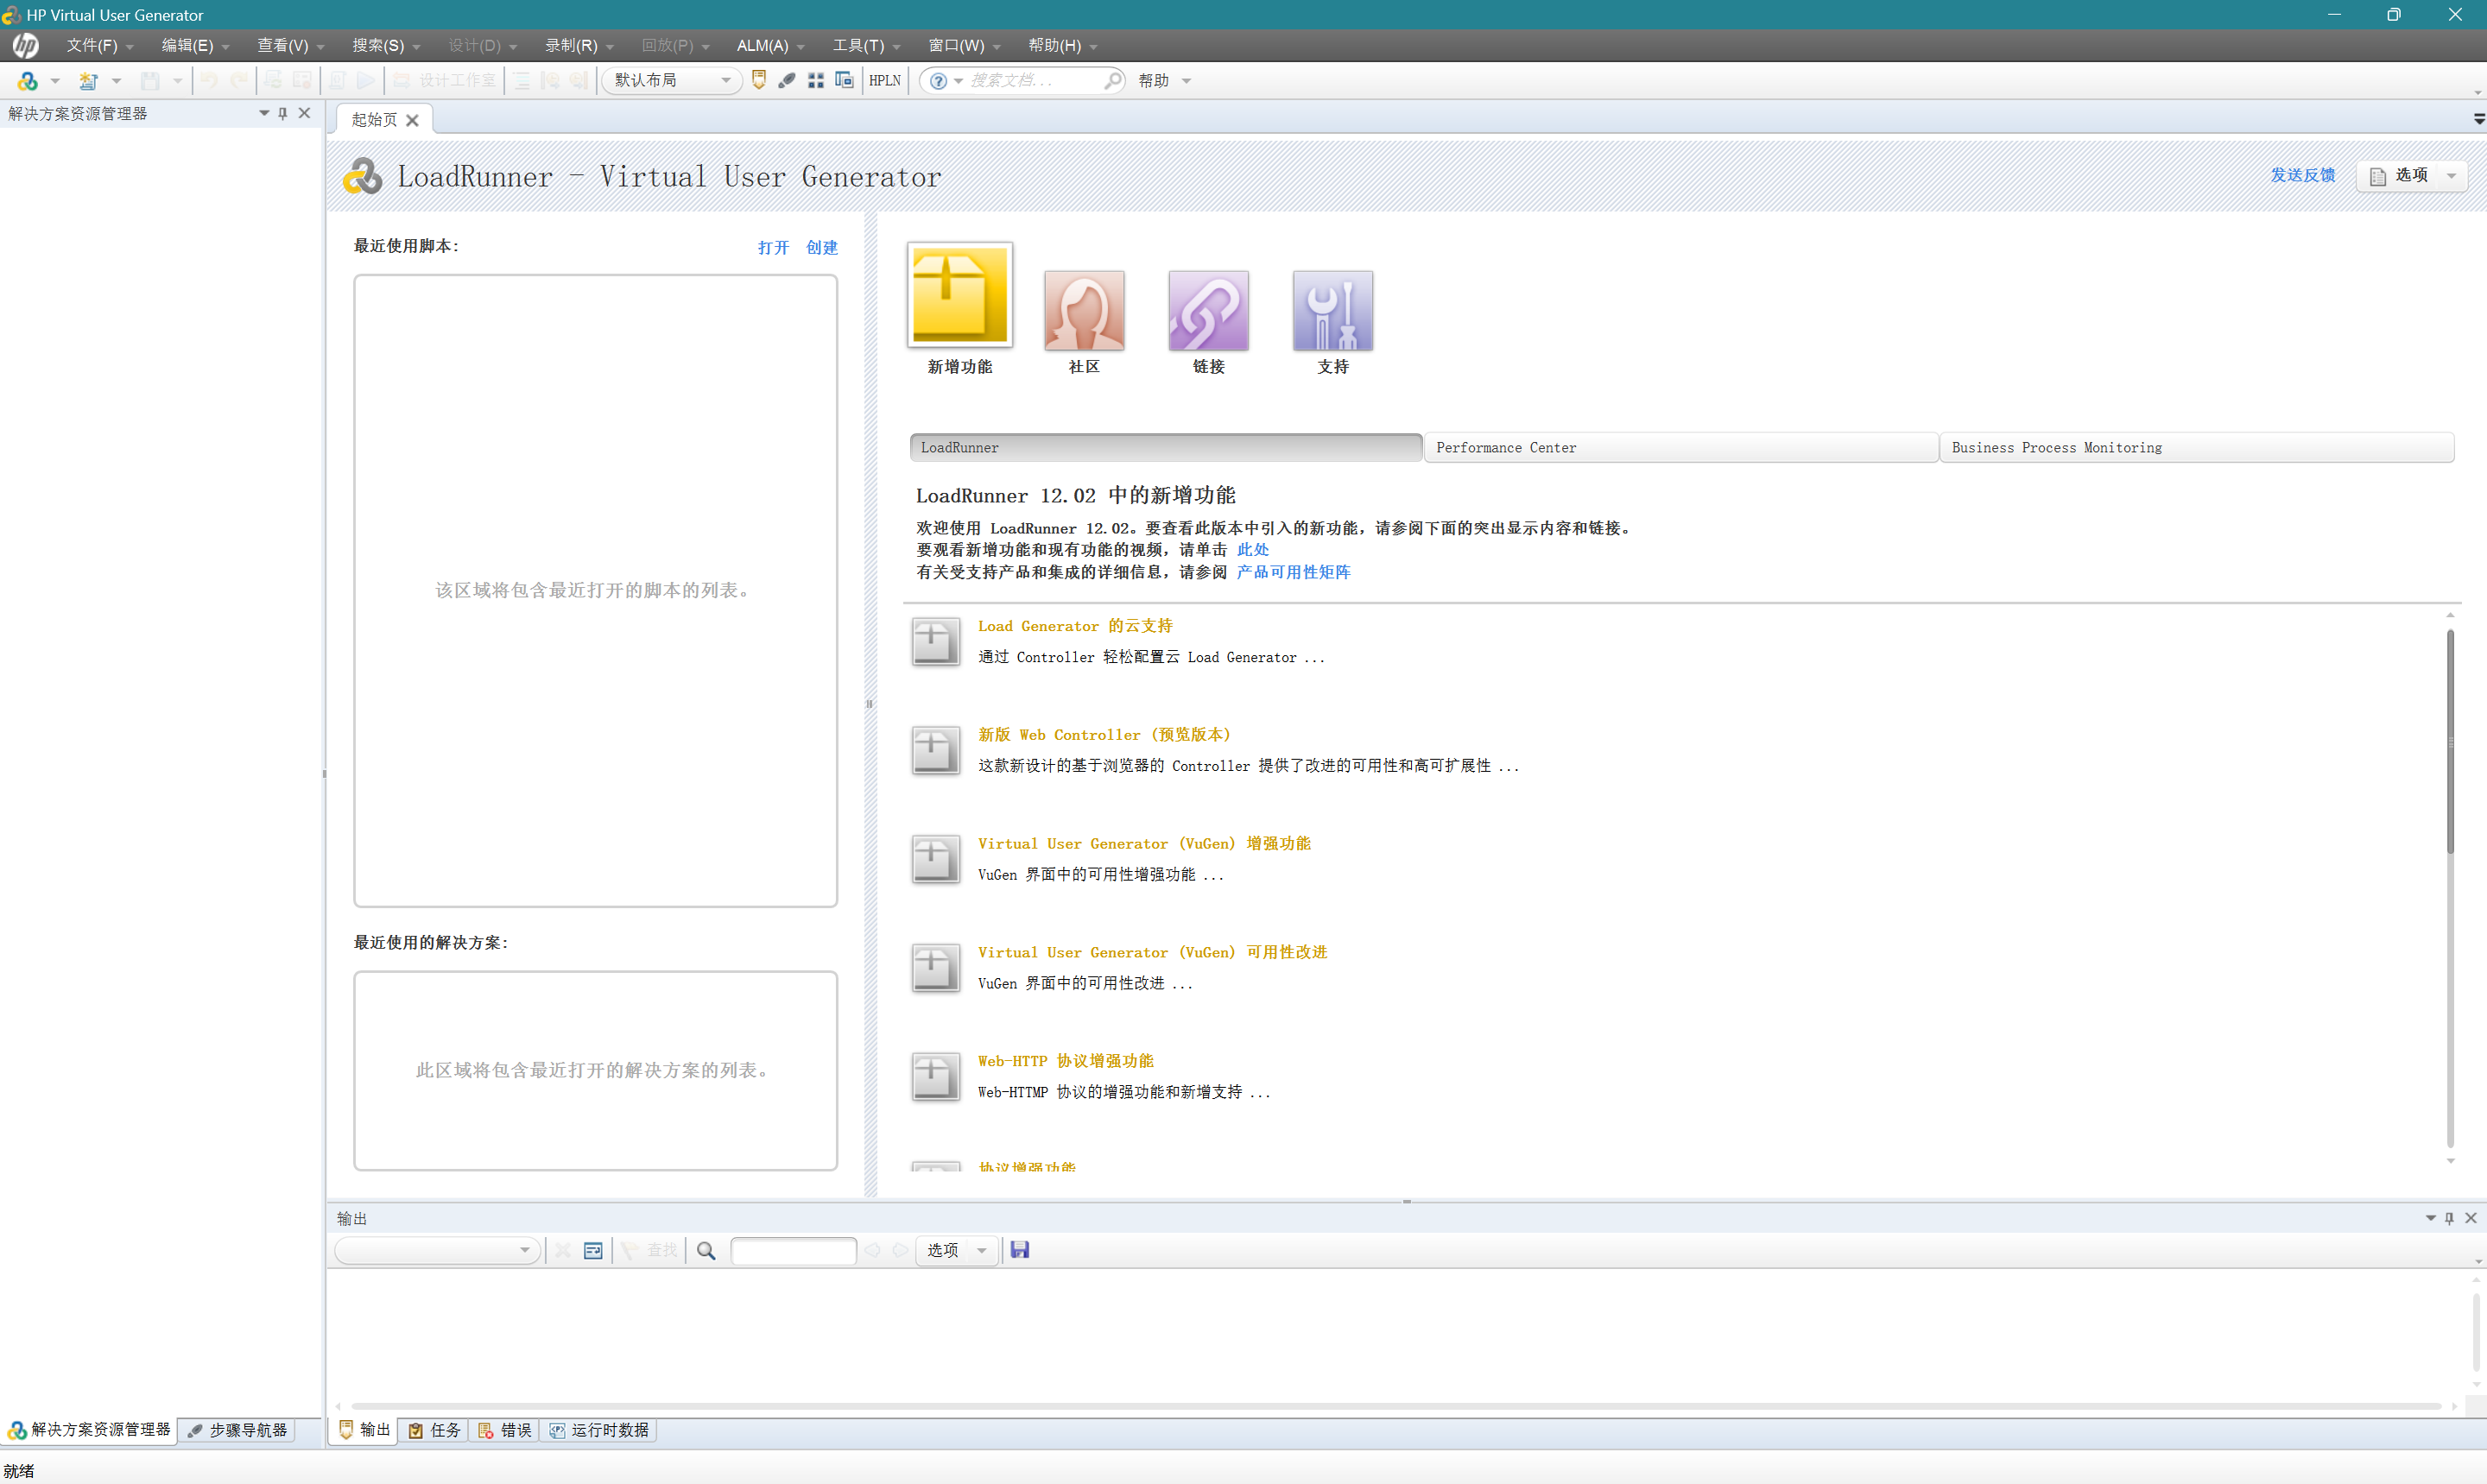Toggle auto-hide pin of the 输出 panel
Screen dimensions: 2487x1484
[x=2449, y=1218]
